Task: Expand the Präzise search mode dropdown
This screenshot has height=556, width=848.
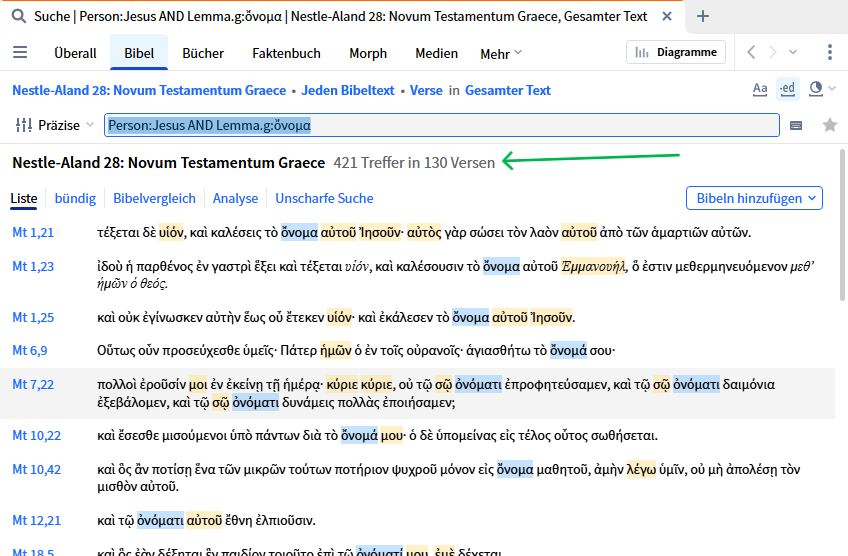Action: tap(65, 125)
